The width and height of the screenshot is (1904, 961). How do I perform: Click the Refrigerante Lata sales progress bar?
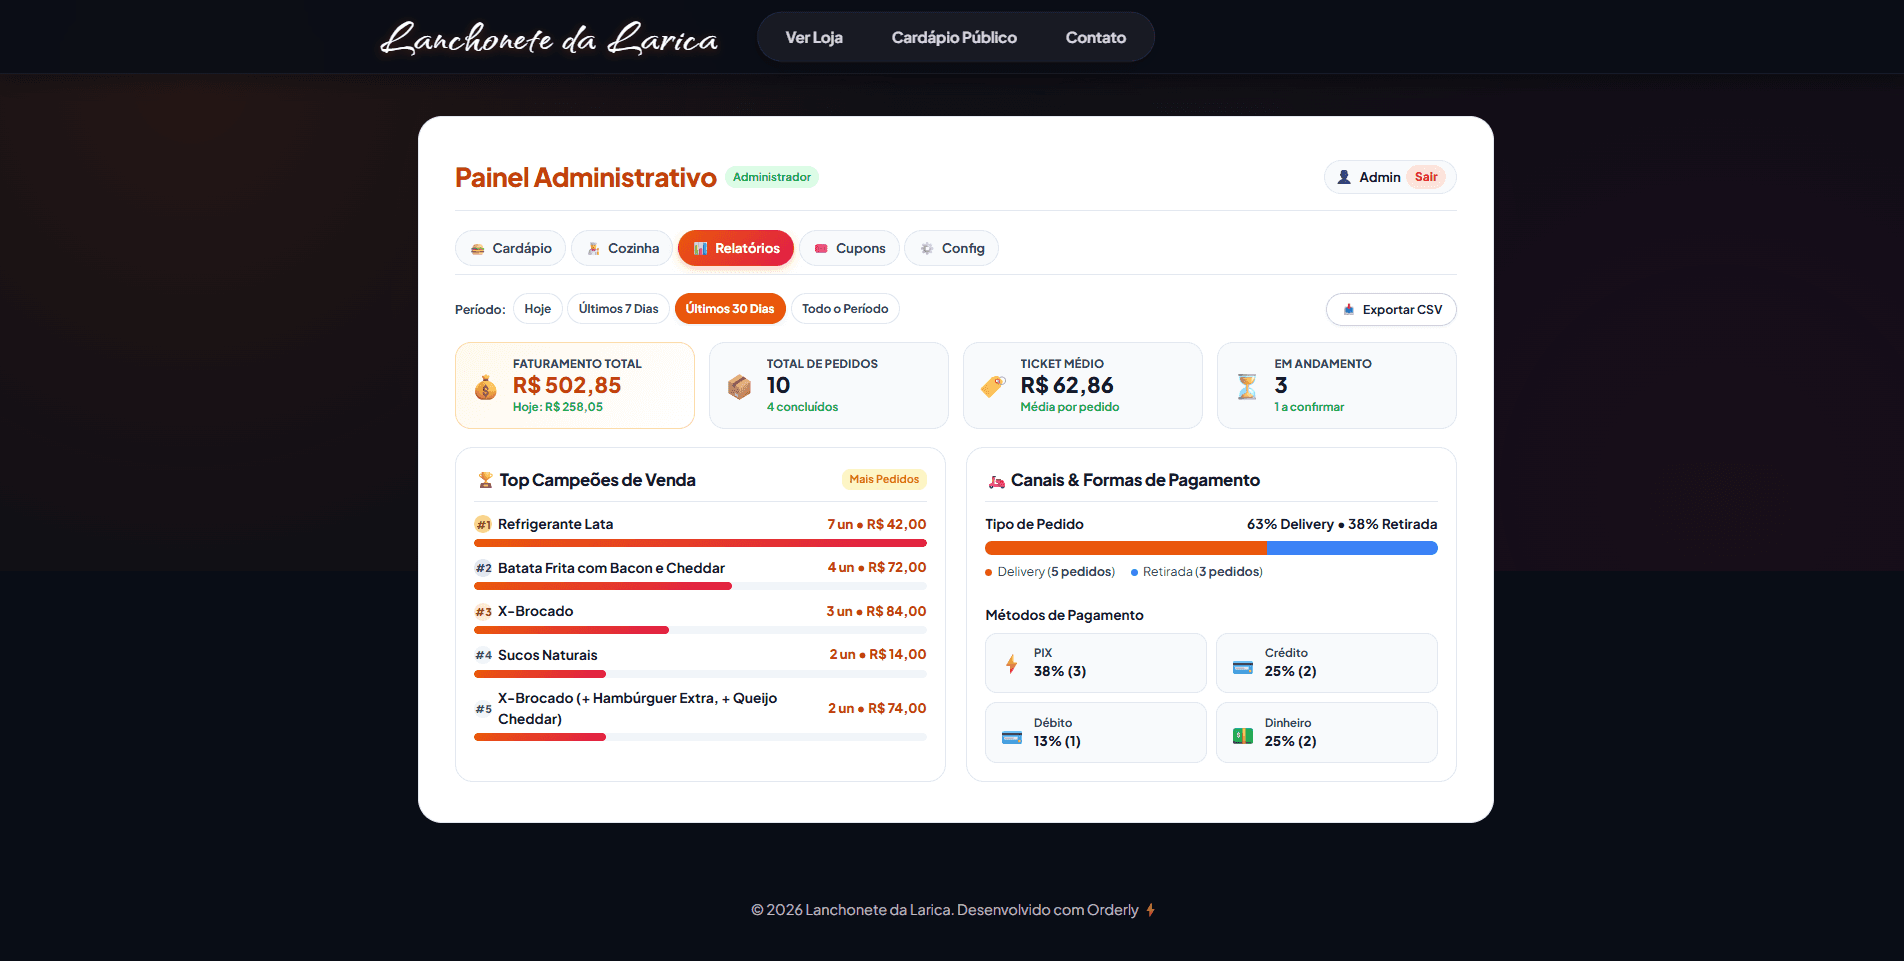click(x=700, y=543)
